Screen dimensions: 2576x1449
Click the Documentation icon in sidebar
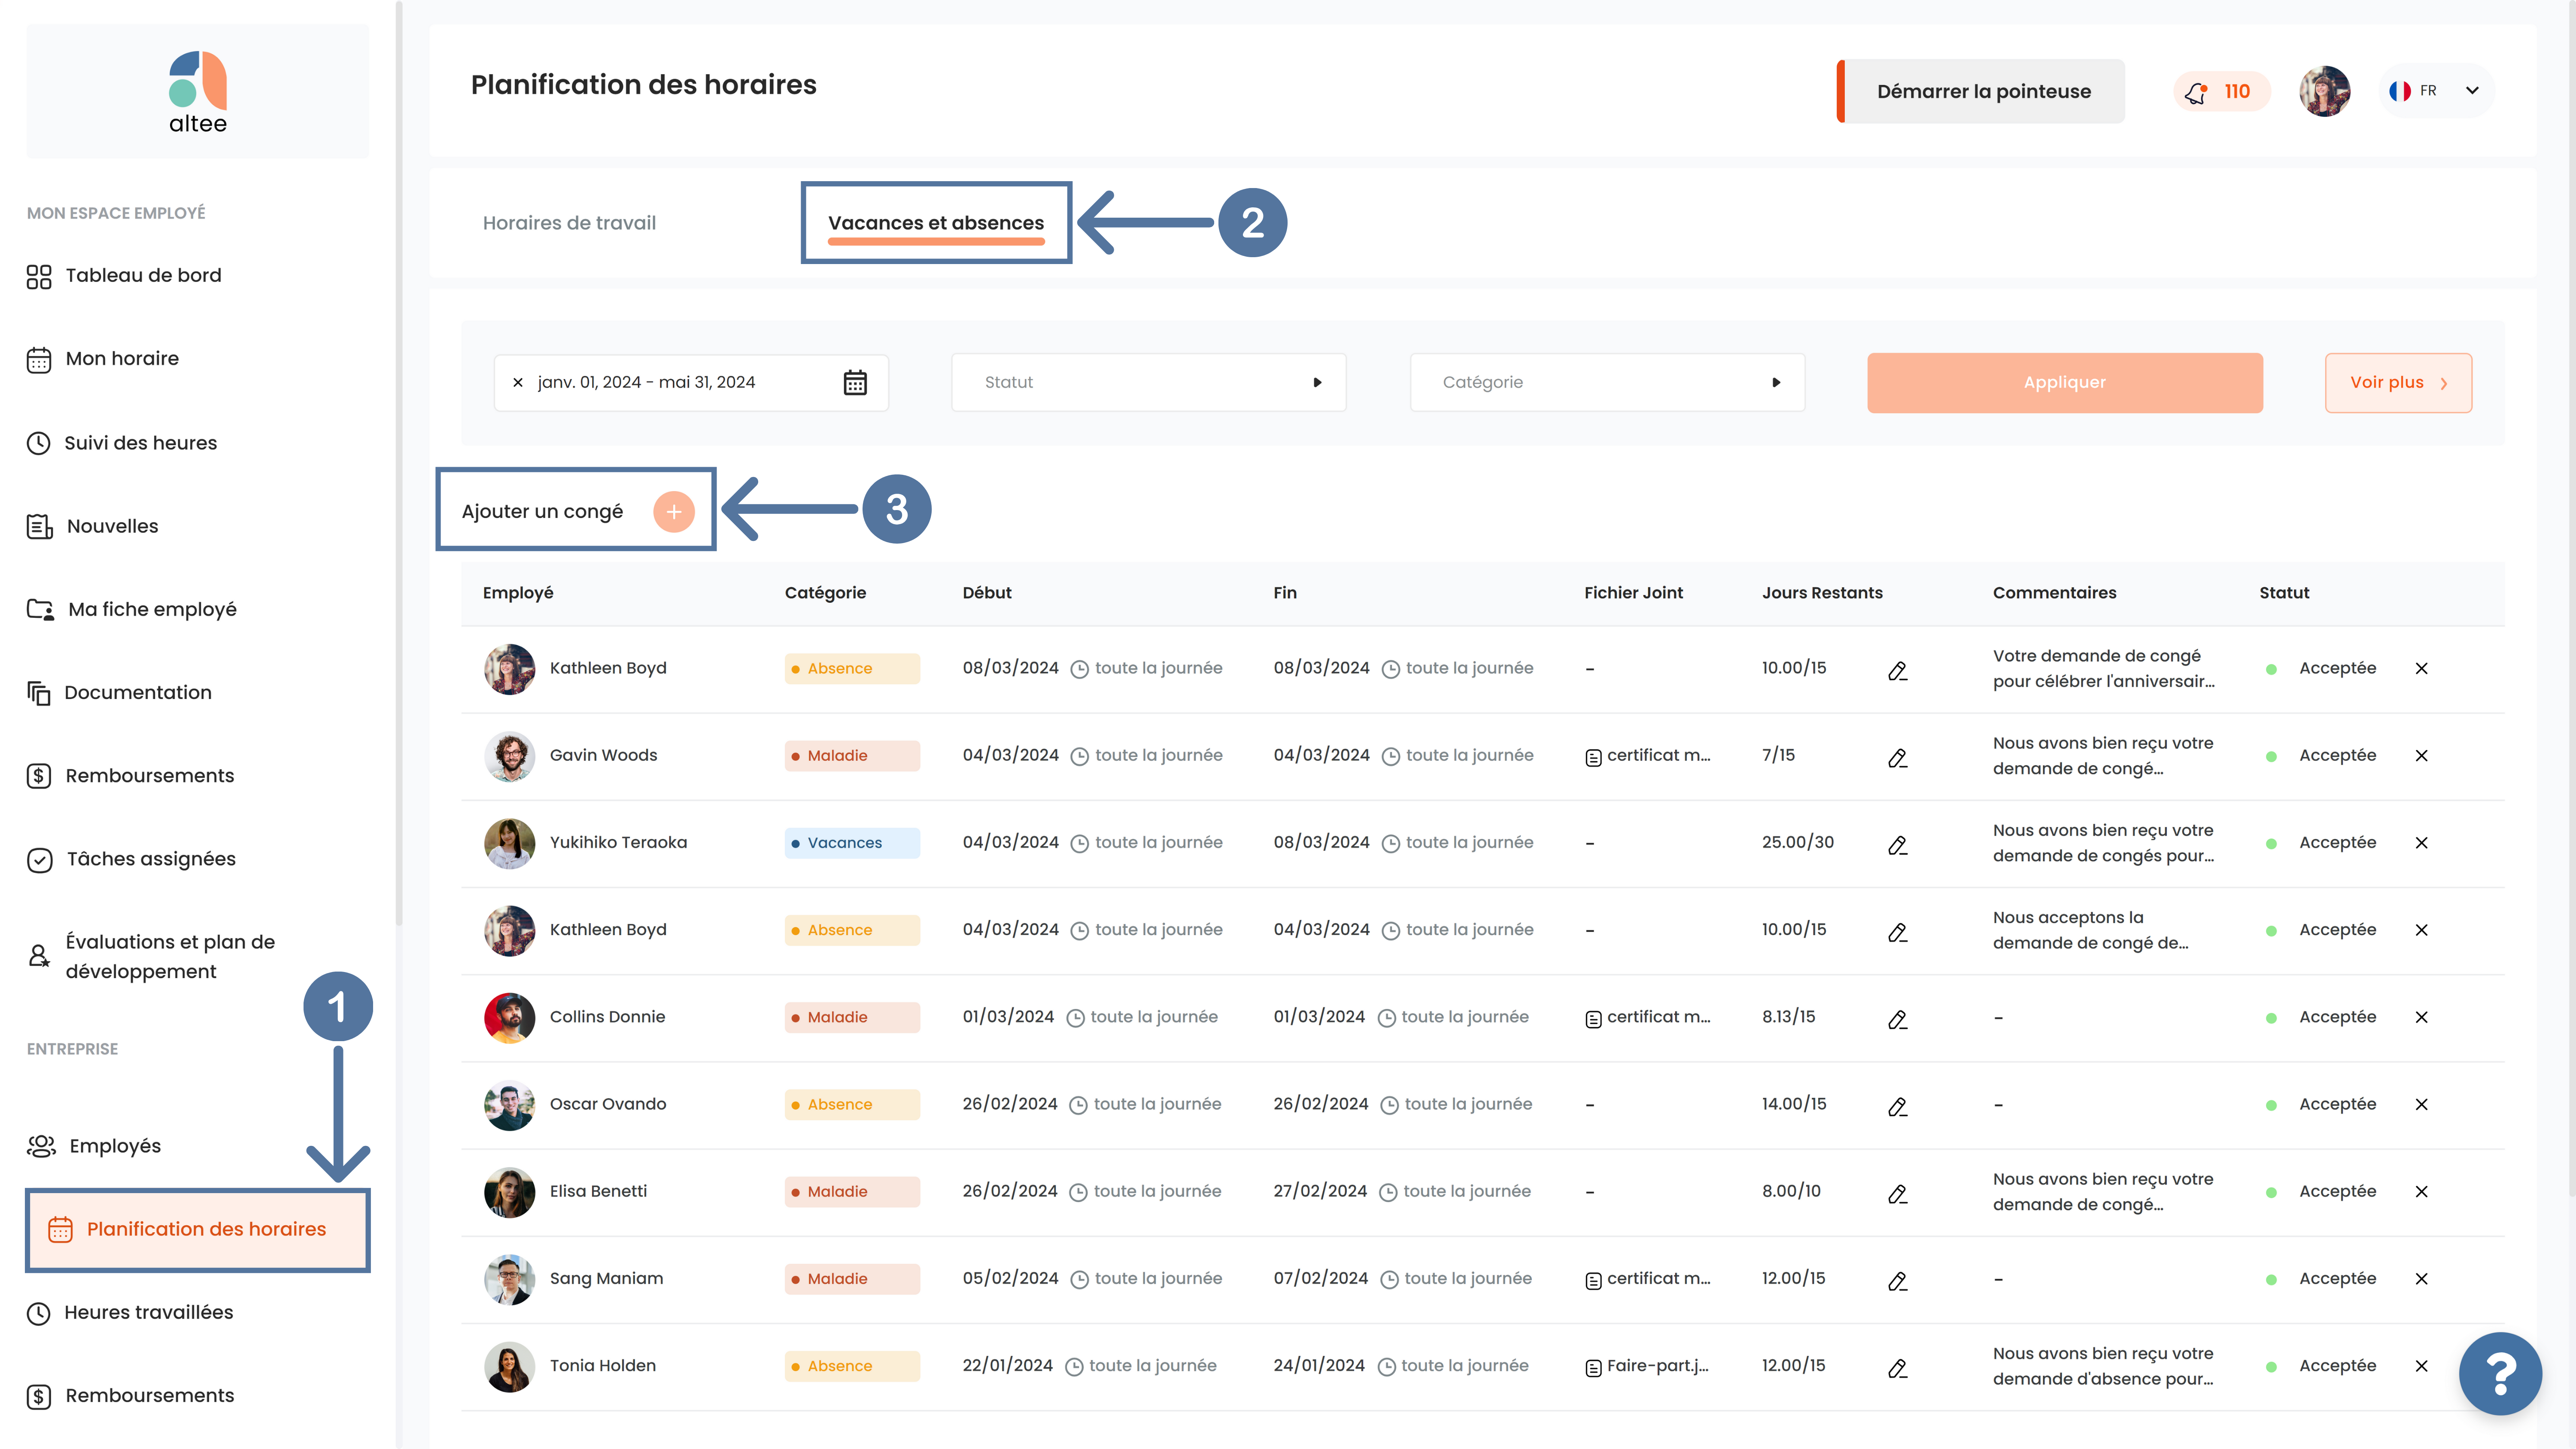tap(39, 693)
